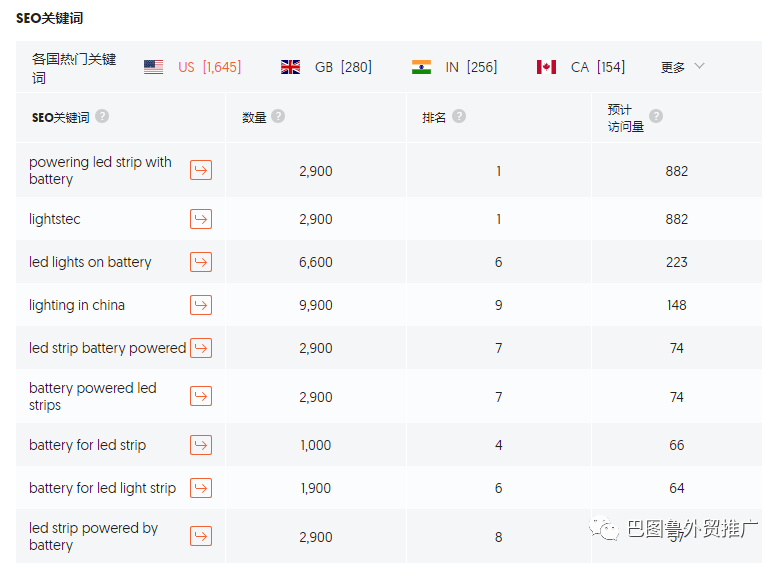The height and width of the screenshot is (563, 784).
Task: Click rank 9 for lighting in china
Action: 498,305
